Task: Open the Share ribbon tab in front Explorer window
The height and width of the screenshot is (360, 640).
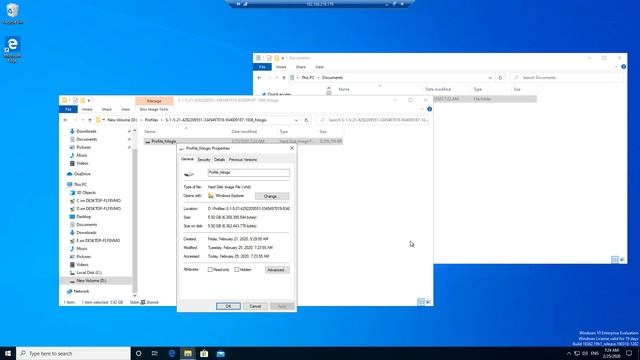Action: [107, 109]
